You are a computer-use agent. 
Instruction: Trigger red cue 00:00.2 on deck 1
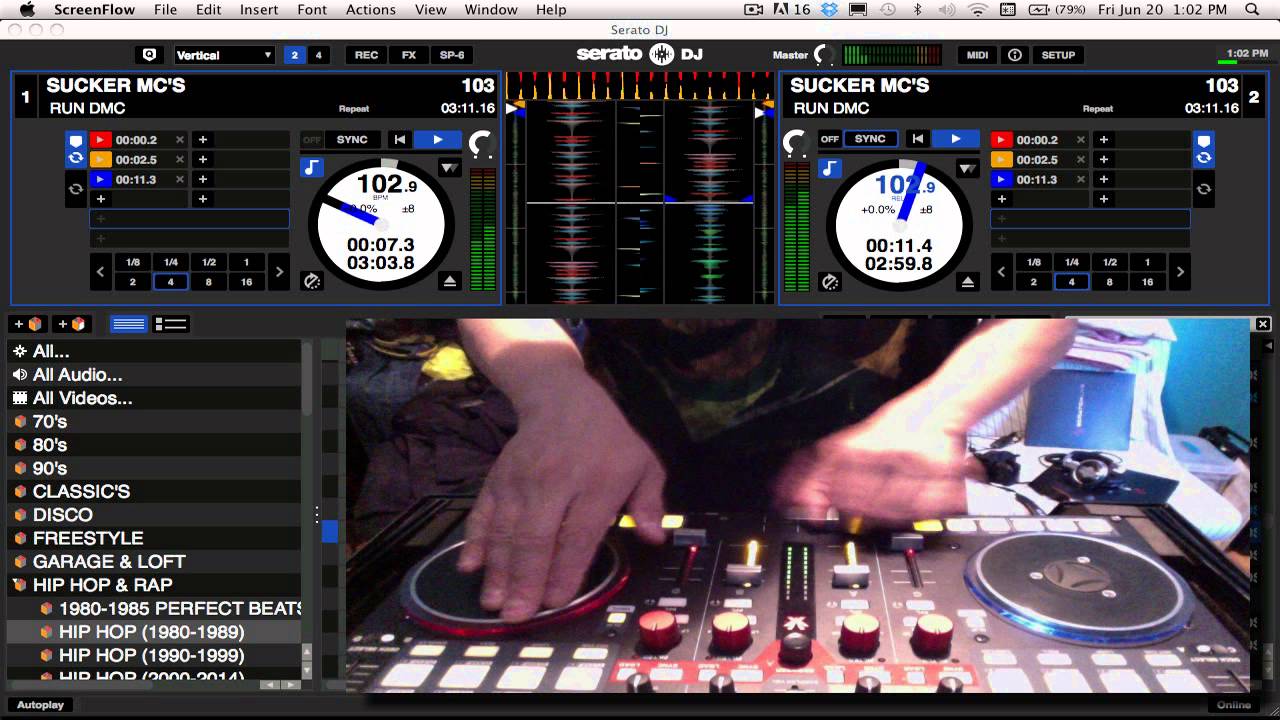(x=101, y=140)
